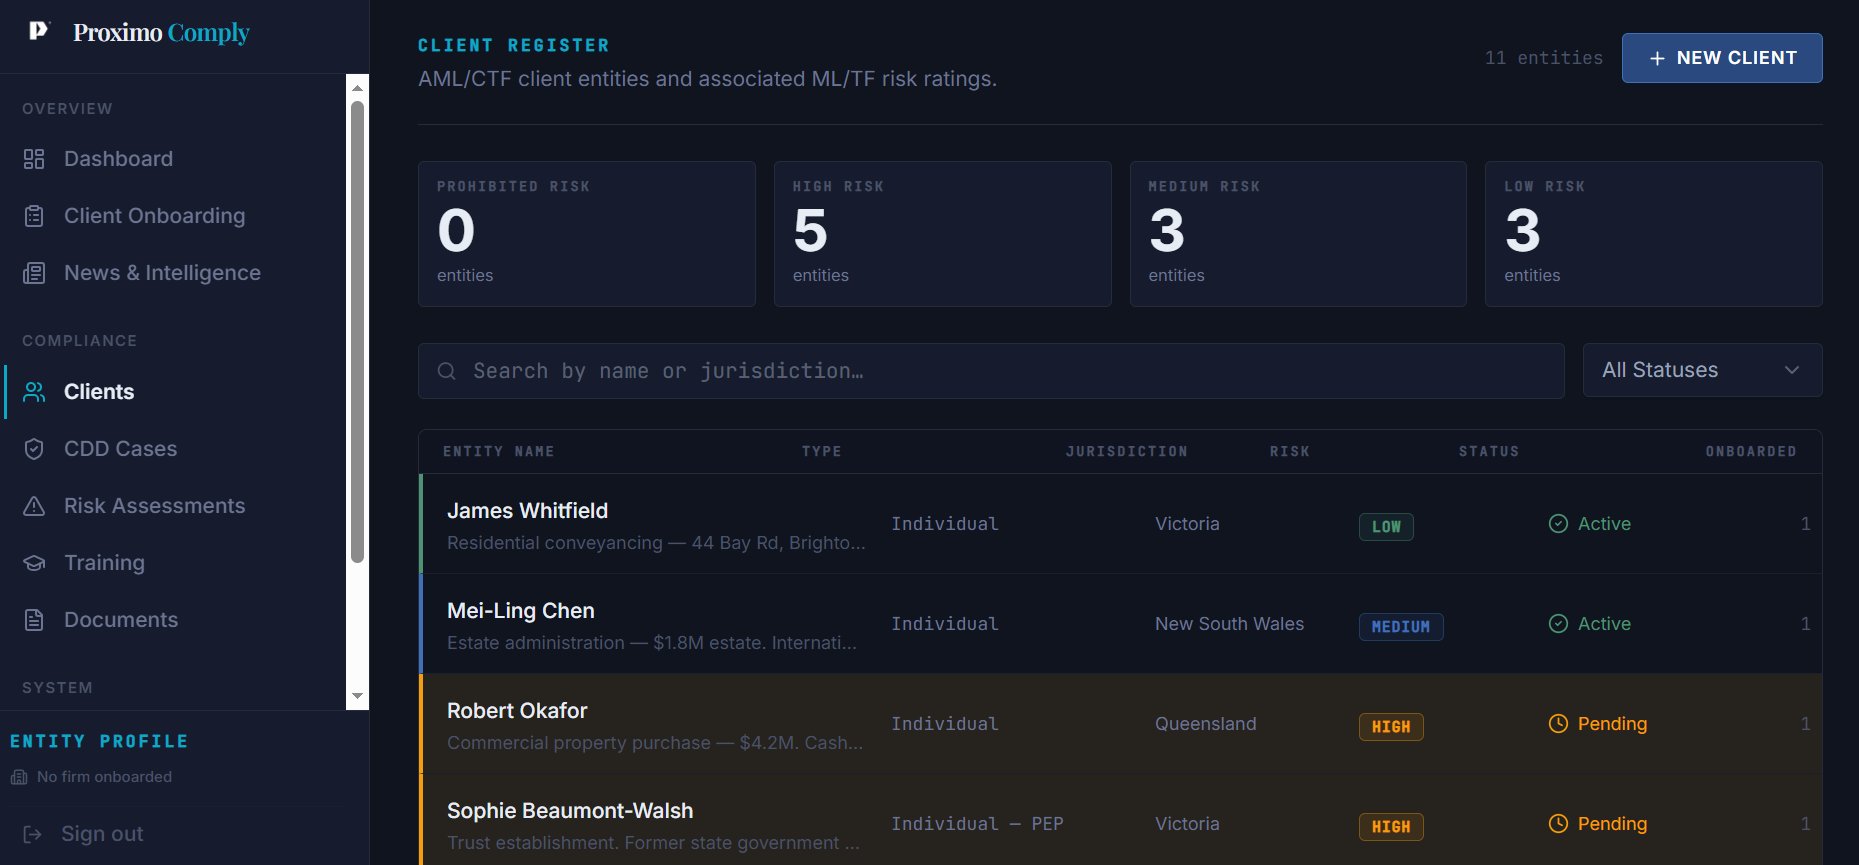
Task: Open Training in the sidebar
Action: pyautogui.click(x=104, y=563)
